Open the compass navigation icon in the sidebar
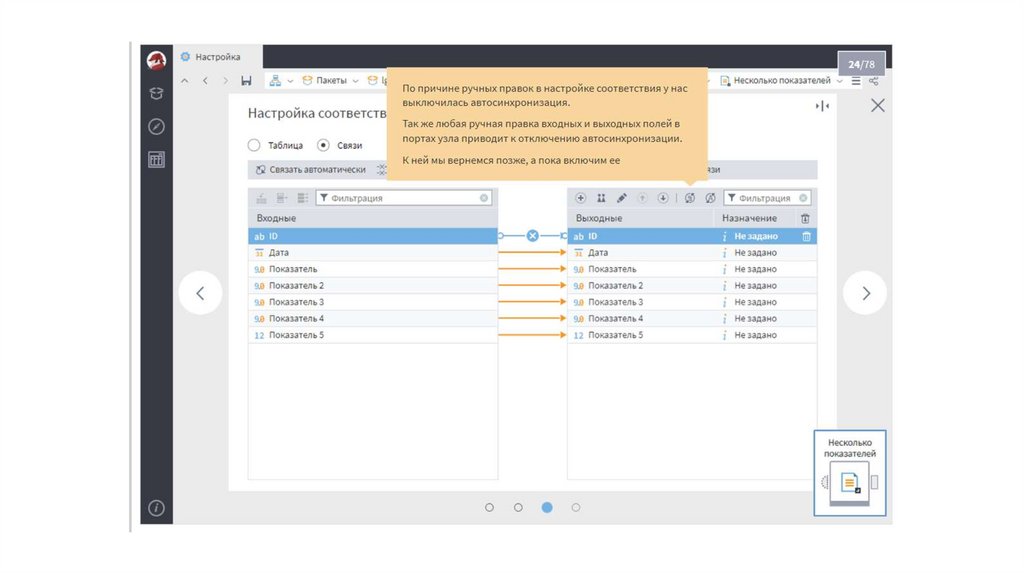The height and width of the screenshot is (574, 1024). click(156, 126)
